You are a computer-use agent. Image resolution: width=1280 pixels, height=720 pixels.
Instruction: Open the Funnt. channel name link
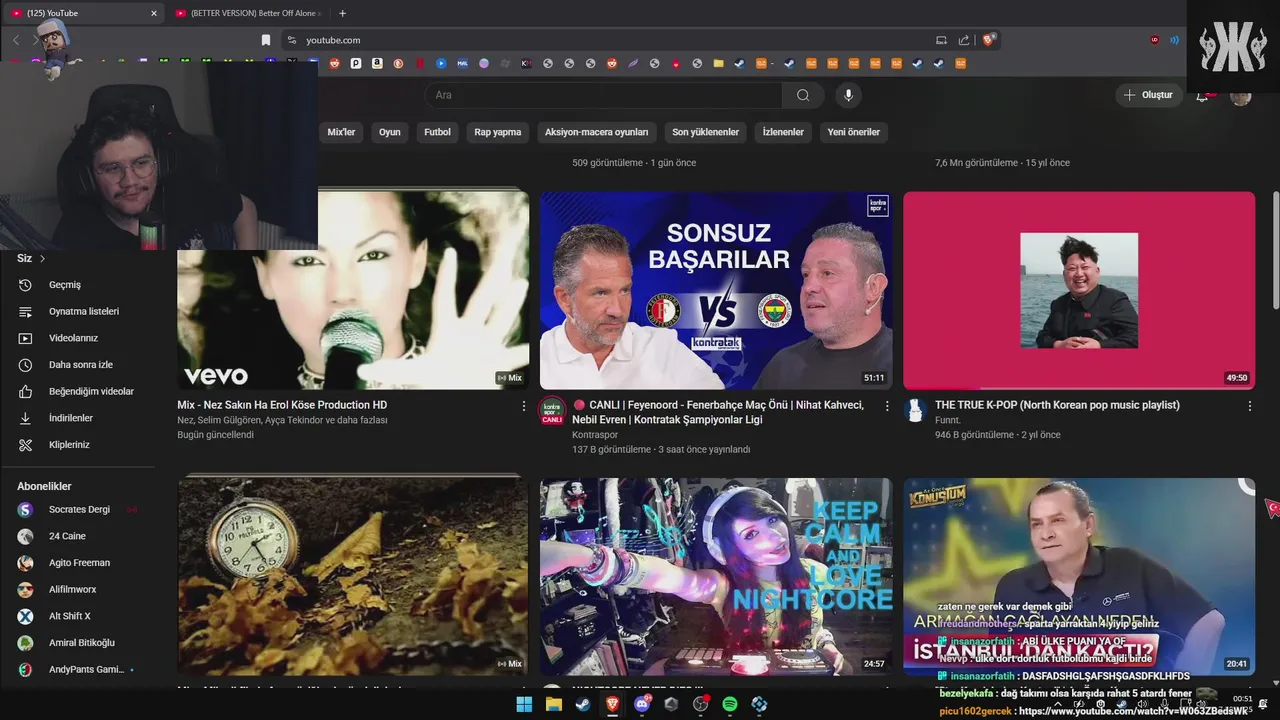pos(948,420)
